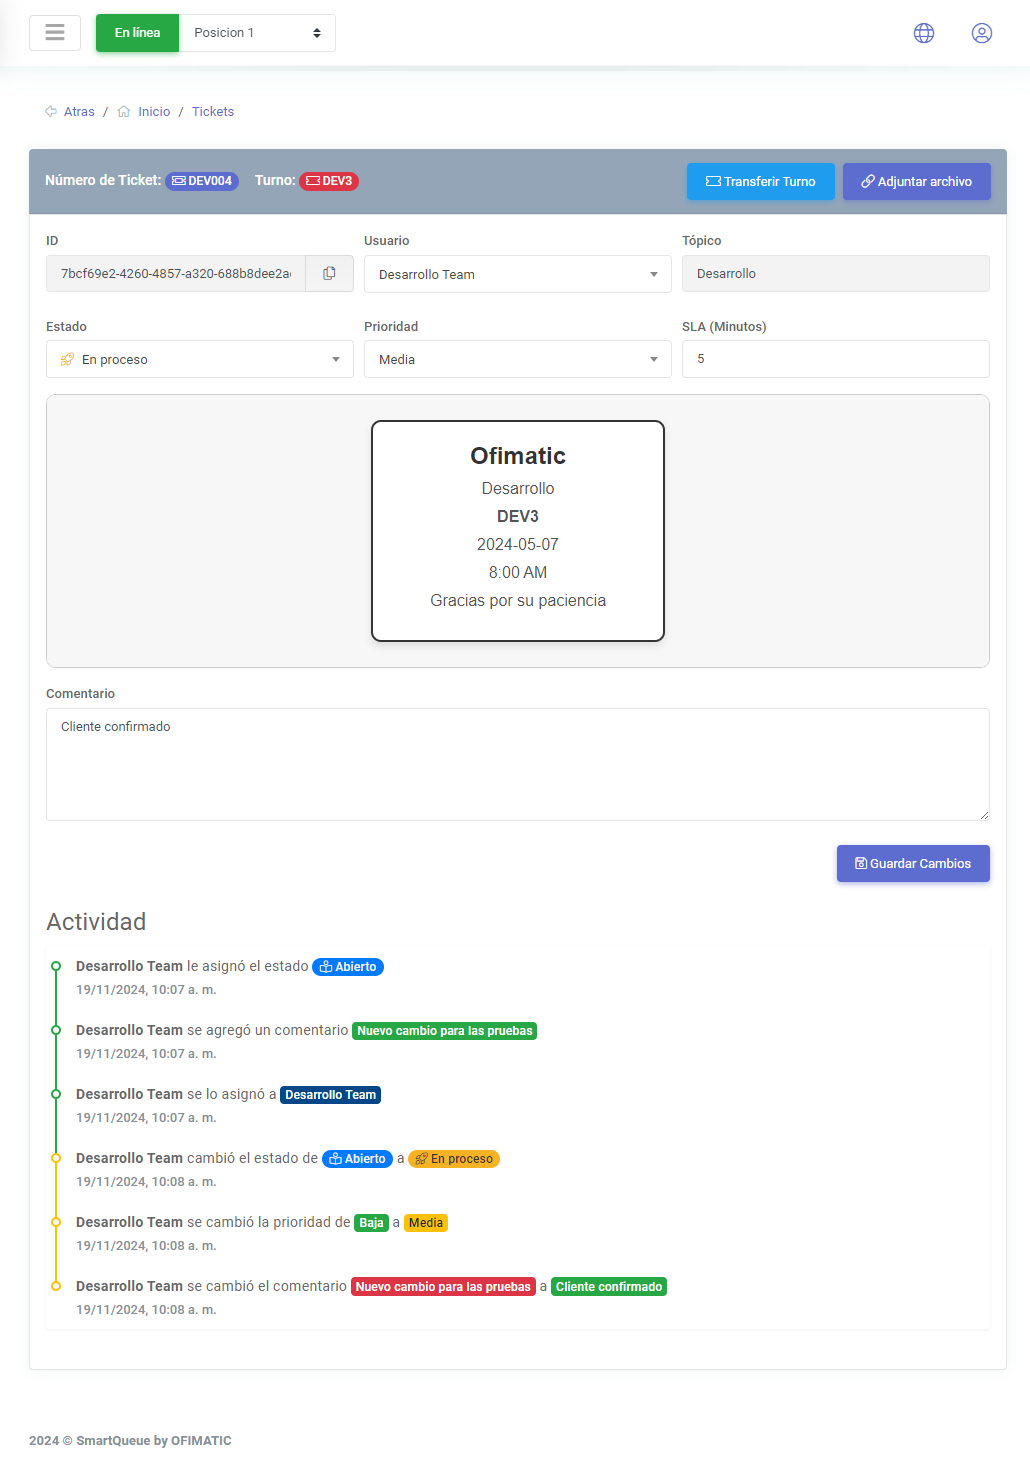
Task: Click the globe language icon
Action: 924,33
